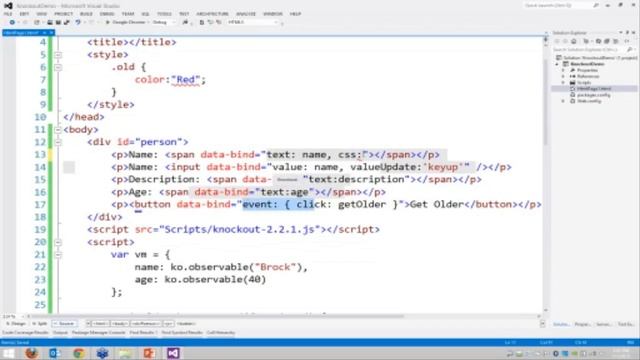Click the editor vertical scrollbar thumb
This screenshot has width=640, height=360.
tap(546, 102)
